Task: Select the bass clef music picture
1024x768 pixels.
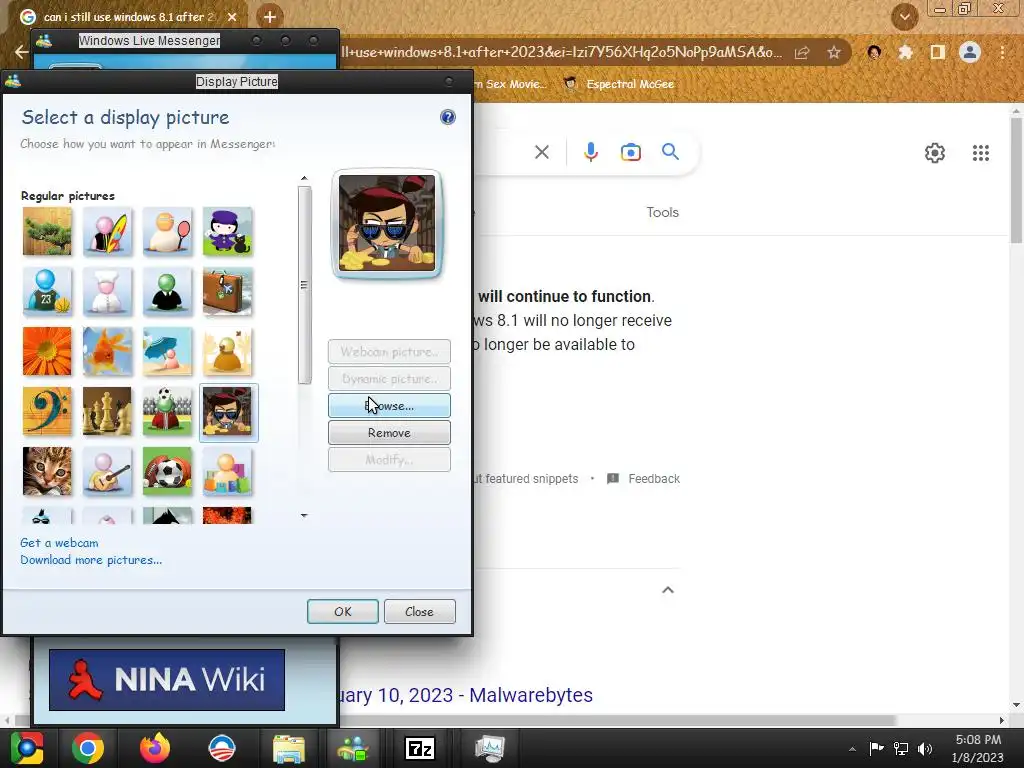Action: pyautogui.click(x=47, y=411)
